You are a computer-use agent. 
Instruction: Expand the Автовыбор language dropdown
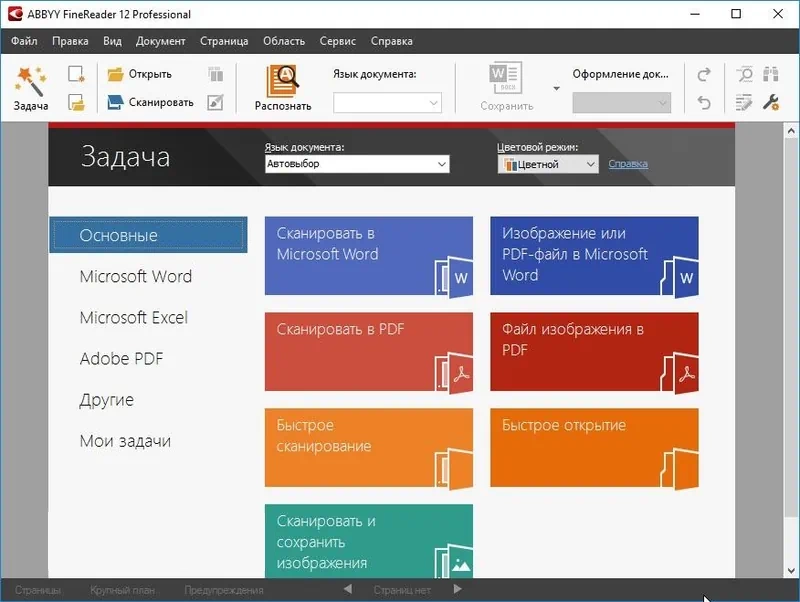[x=441, y=164]
